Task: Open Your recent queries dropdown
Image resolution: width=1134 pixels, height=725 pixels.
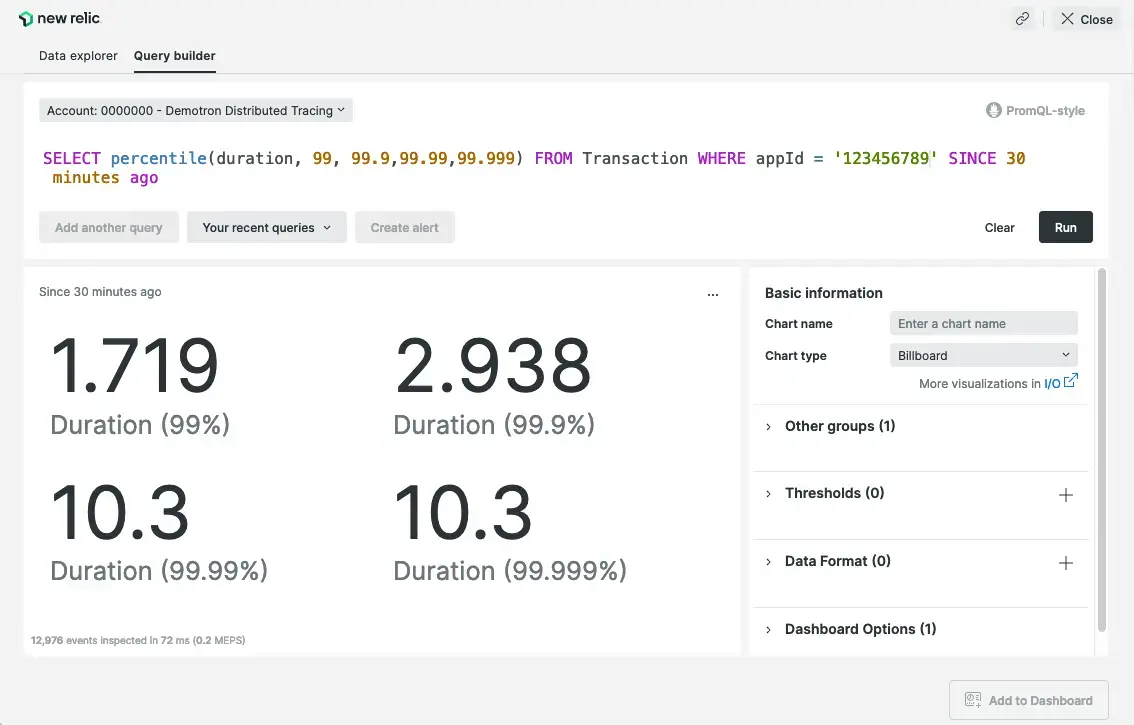Action: (266, 228)
